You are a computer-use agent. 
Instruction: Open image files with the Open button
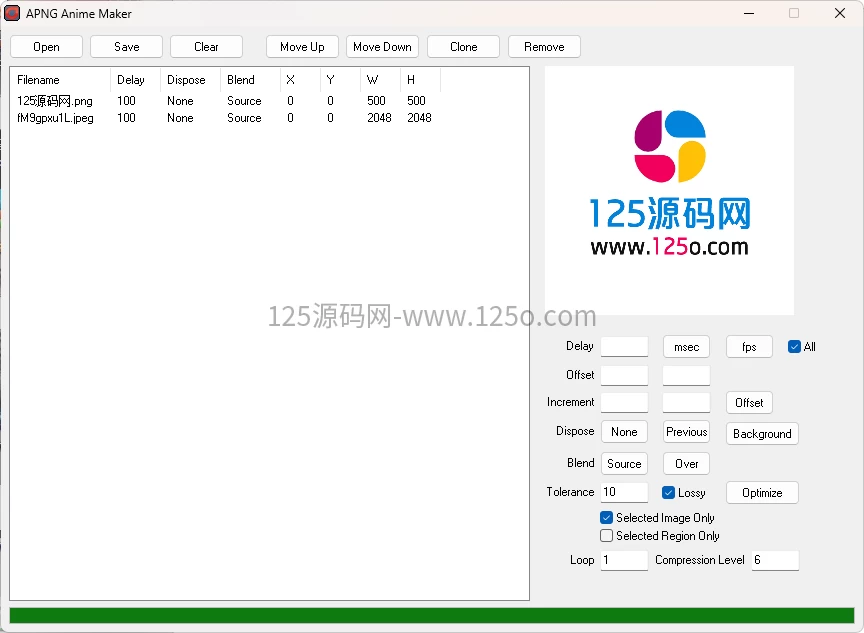point(46,46)
